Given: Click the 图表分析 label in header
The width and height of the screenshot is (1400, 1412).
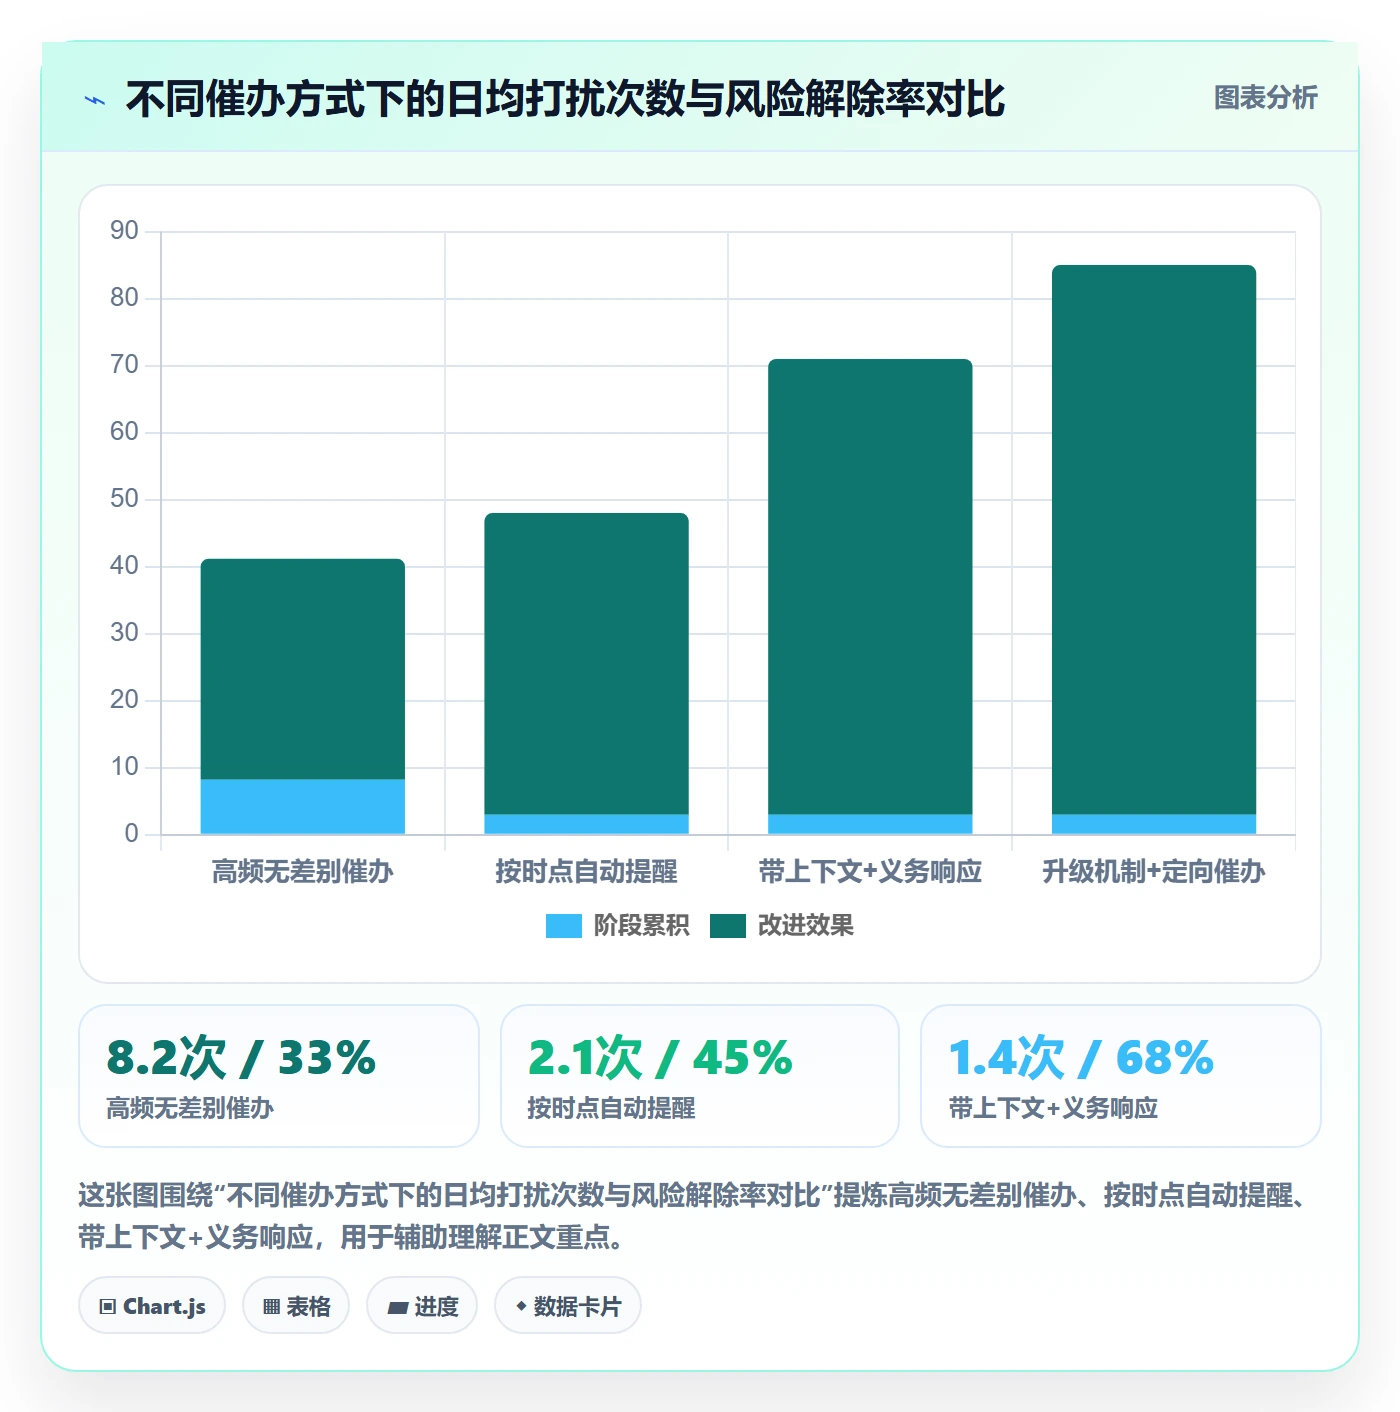Looking at the screenshot, I should tap(1265, 97).
